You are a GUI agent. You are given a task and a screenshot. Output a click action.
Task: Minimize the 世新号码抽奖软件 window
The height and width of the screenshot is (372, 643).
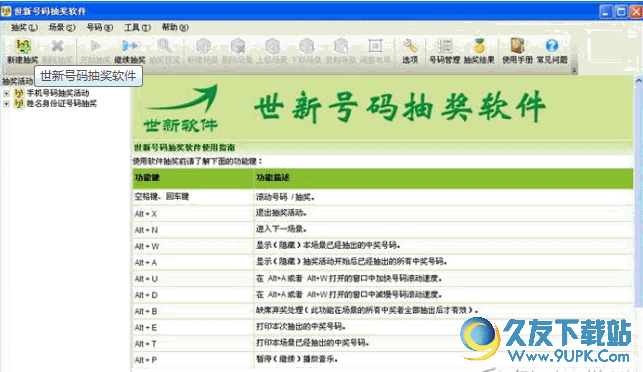pyautogui.click(x=606, y=11)
